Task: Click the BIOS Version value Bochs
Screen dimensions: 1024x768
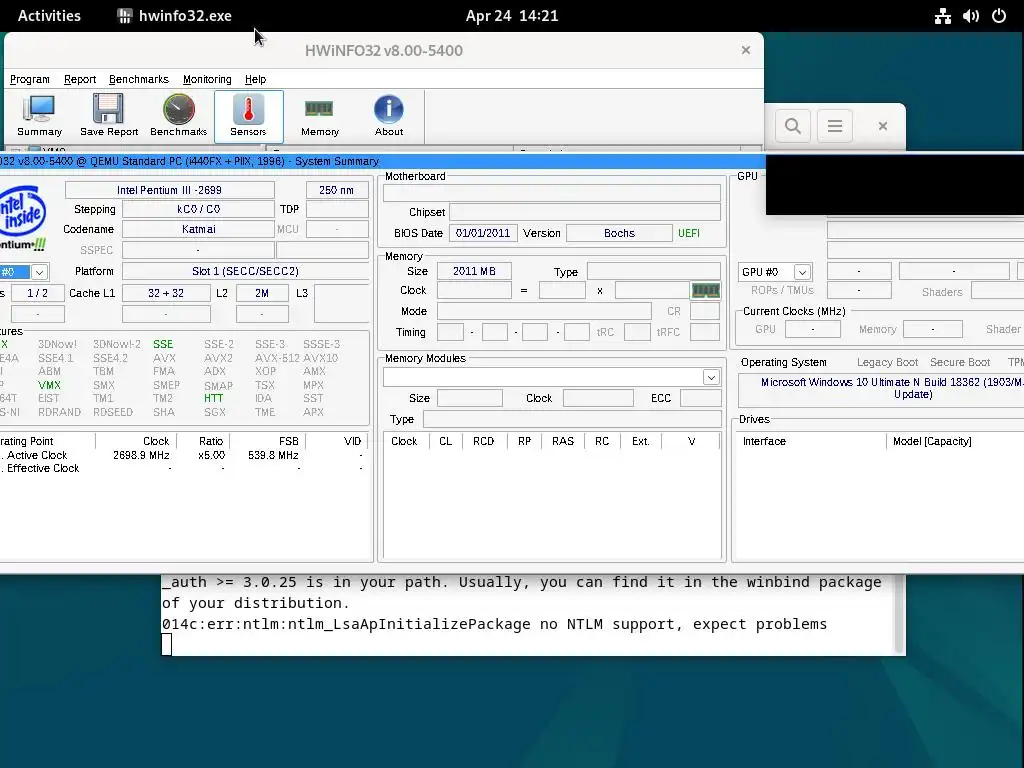Action: click(619, 233)
